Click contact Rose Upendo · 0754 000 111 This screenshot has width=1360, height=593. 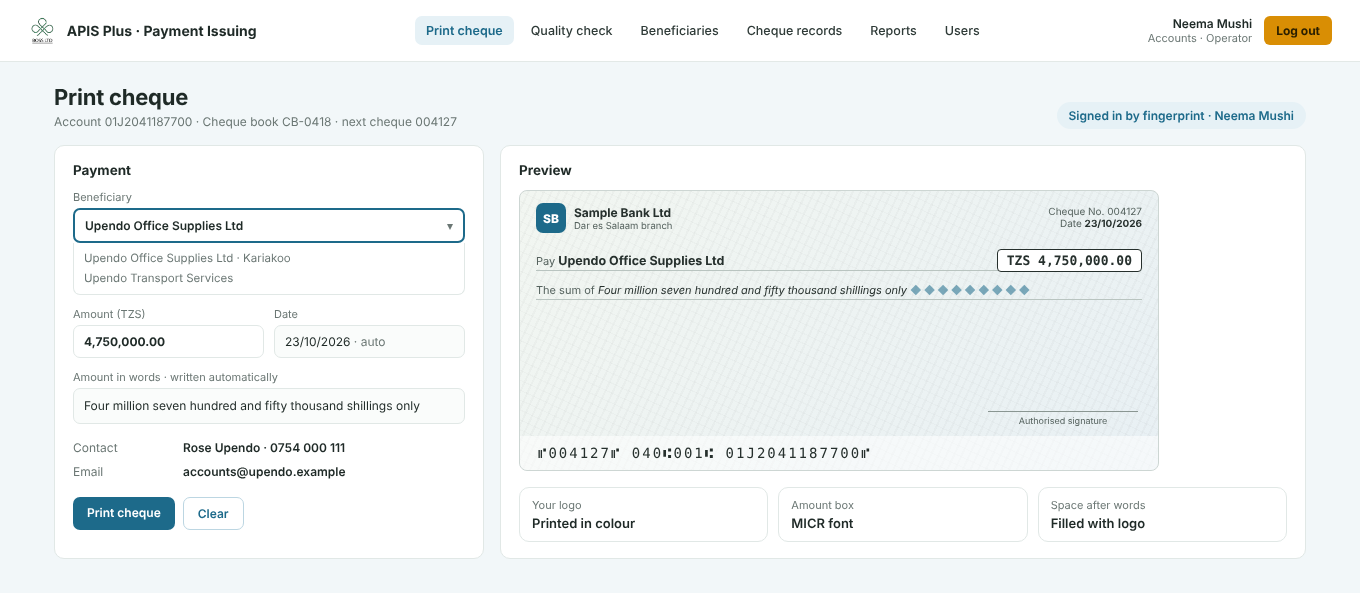264,448
